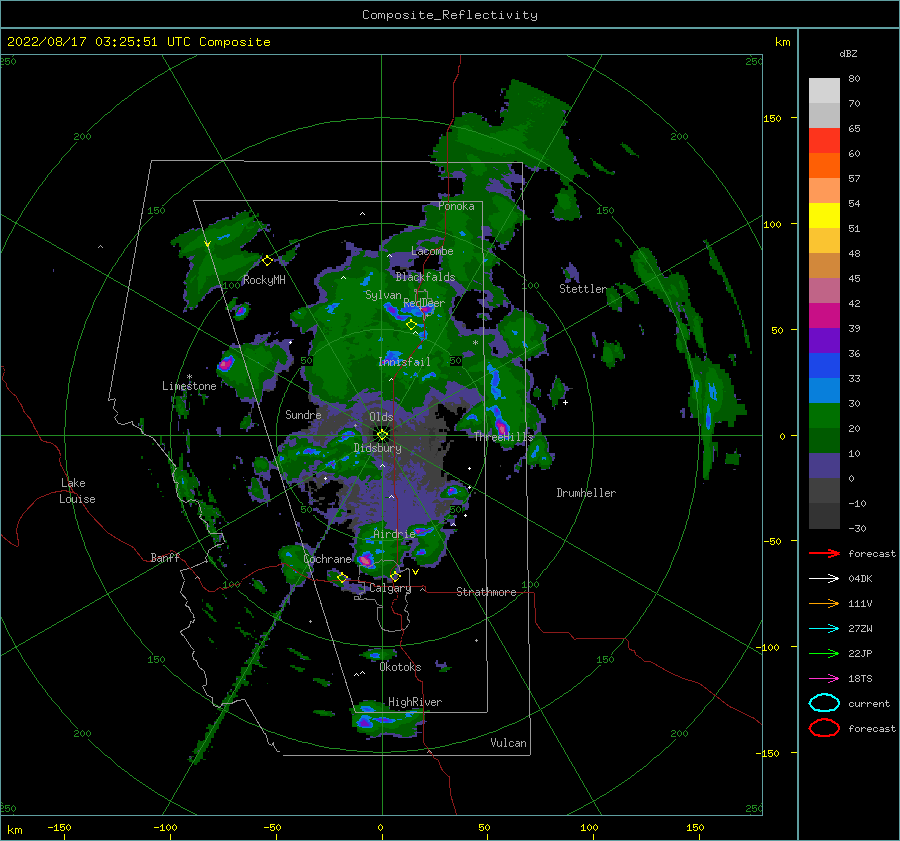Click the Okotoks label
This screenshot has height=841, width=900.
[x=400, y=667]
